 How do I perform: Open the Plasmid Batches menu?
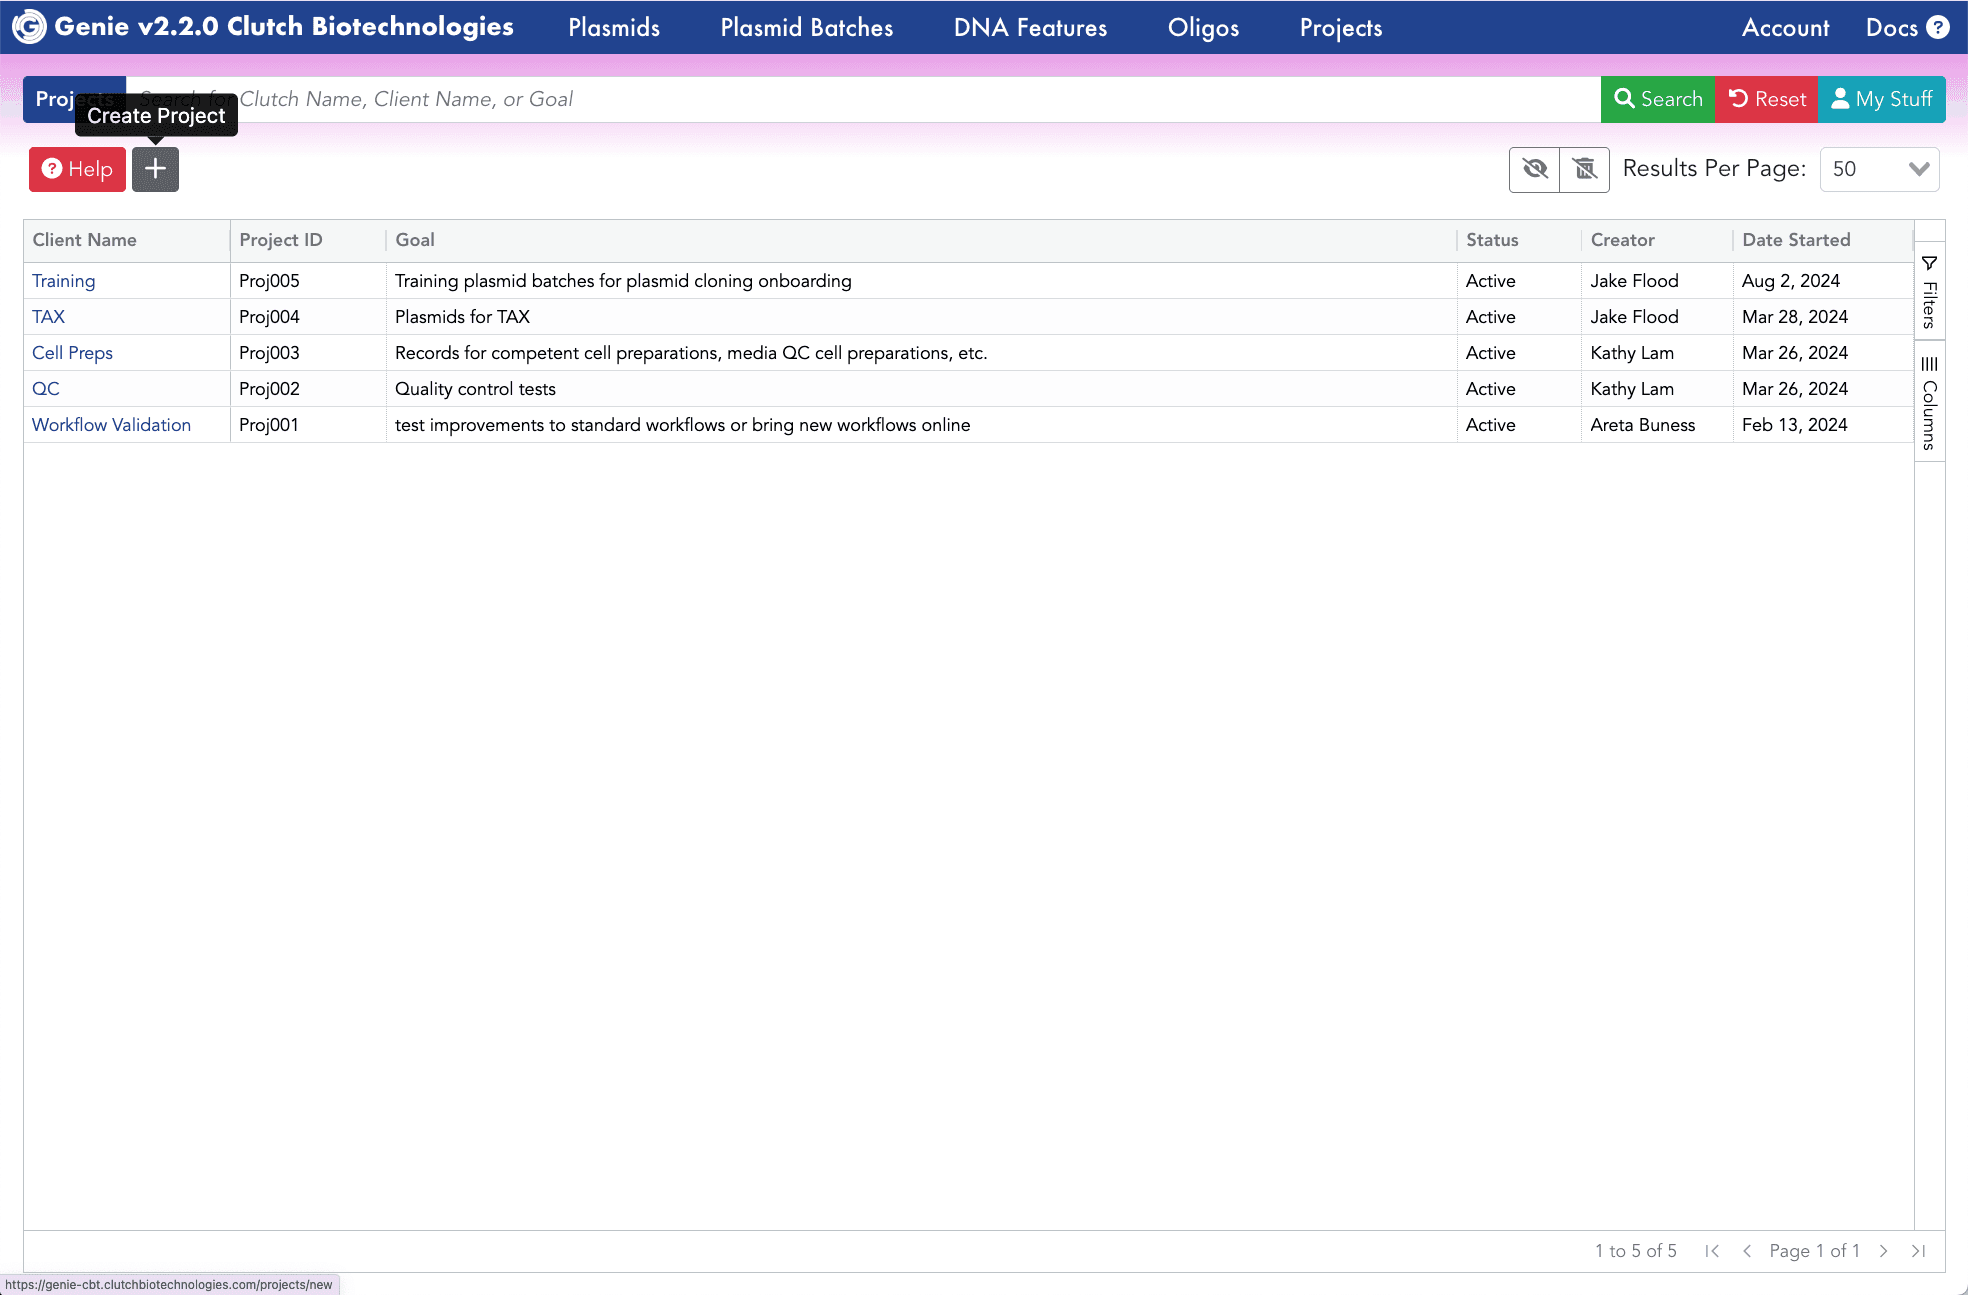pyautogui.click(x=806, y=28)
